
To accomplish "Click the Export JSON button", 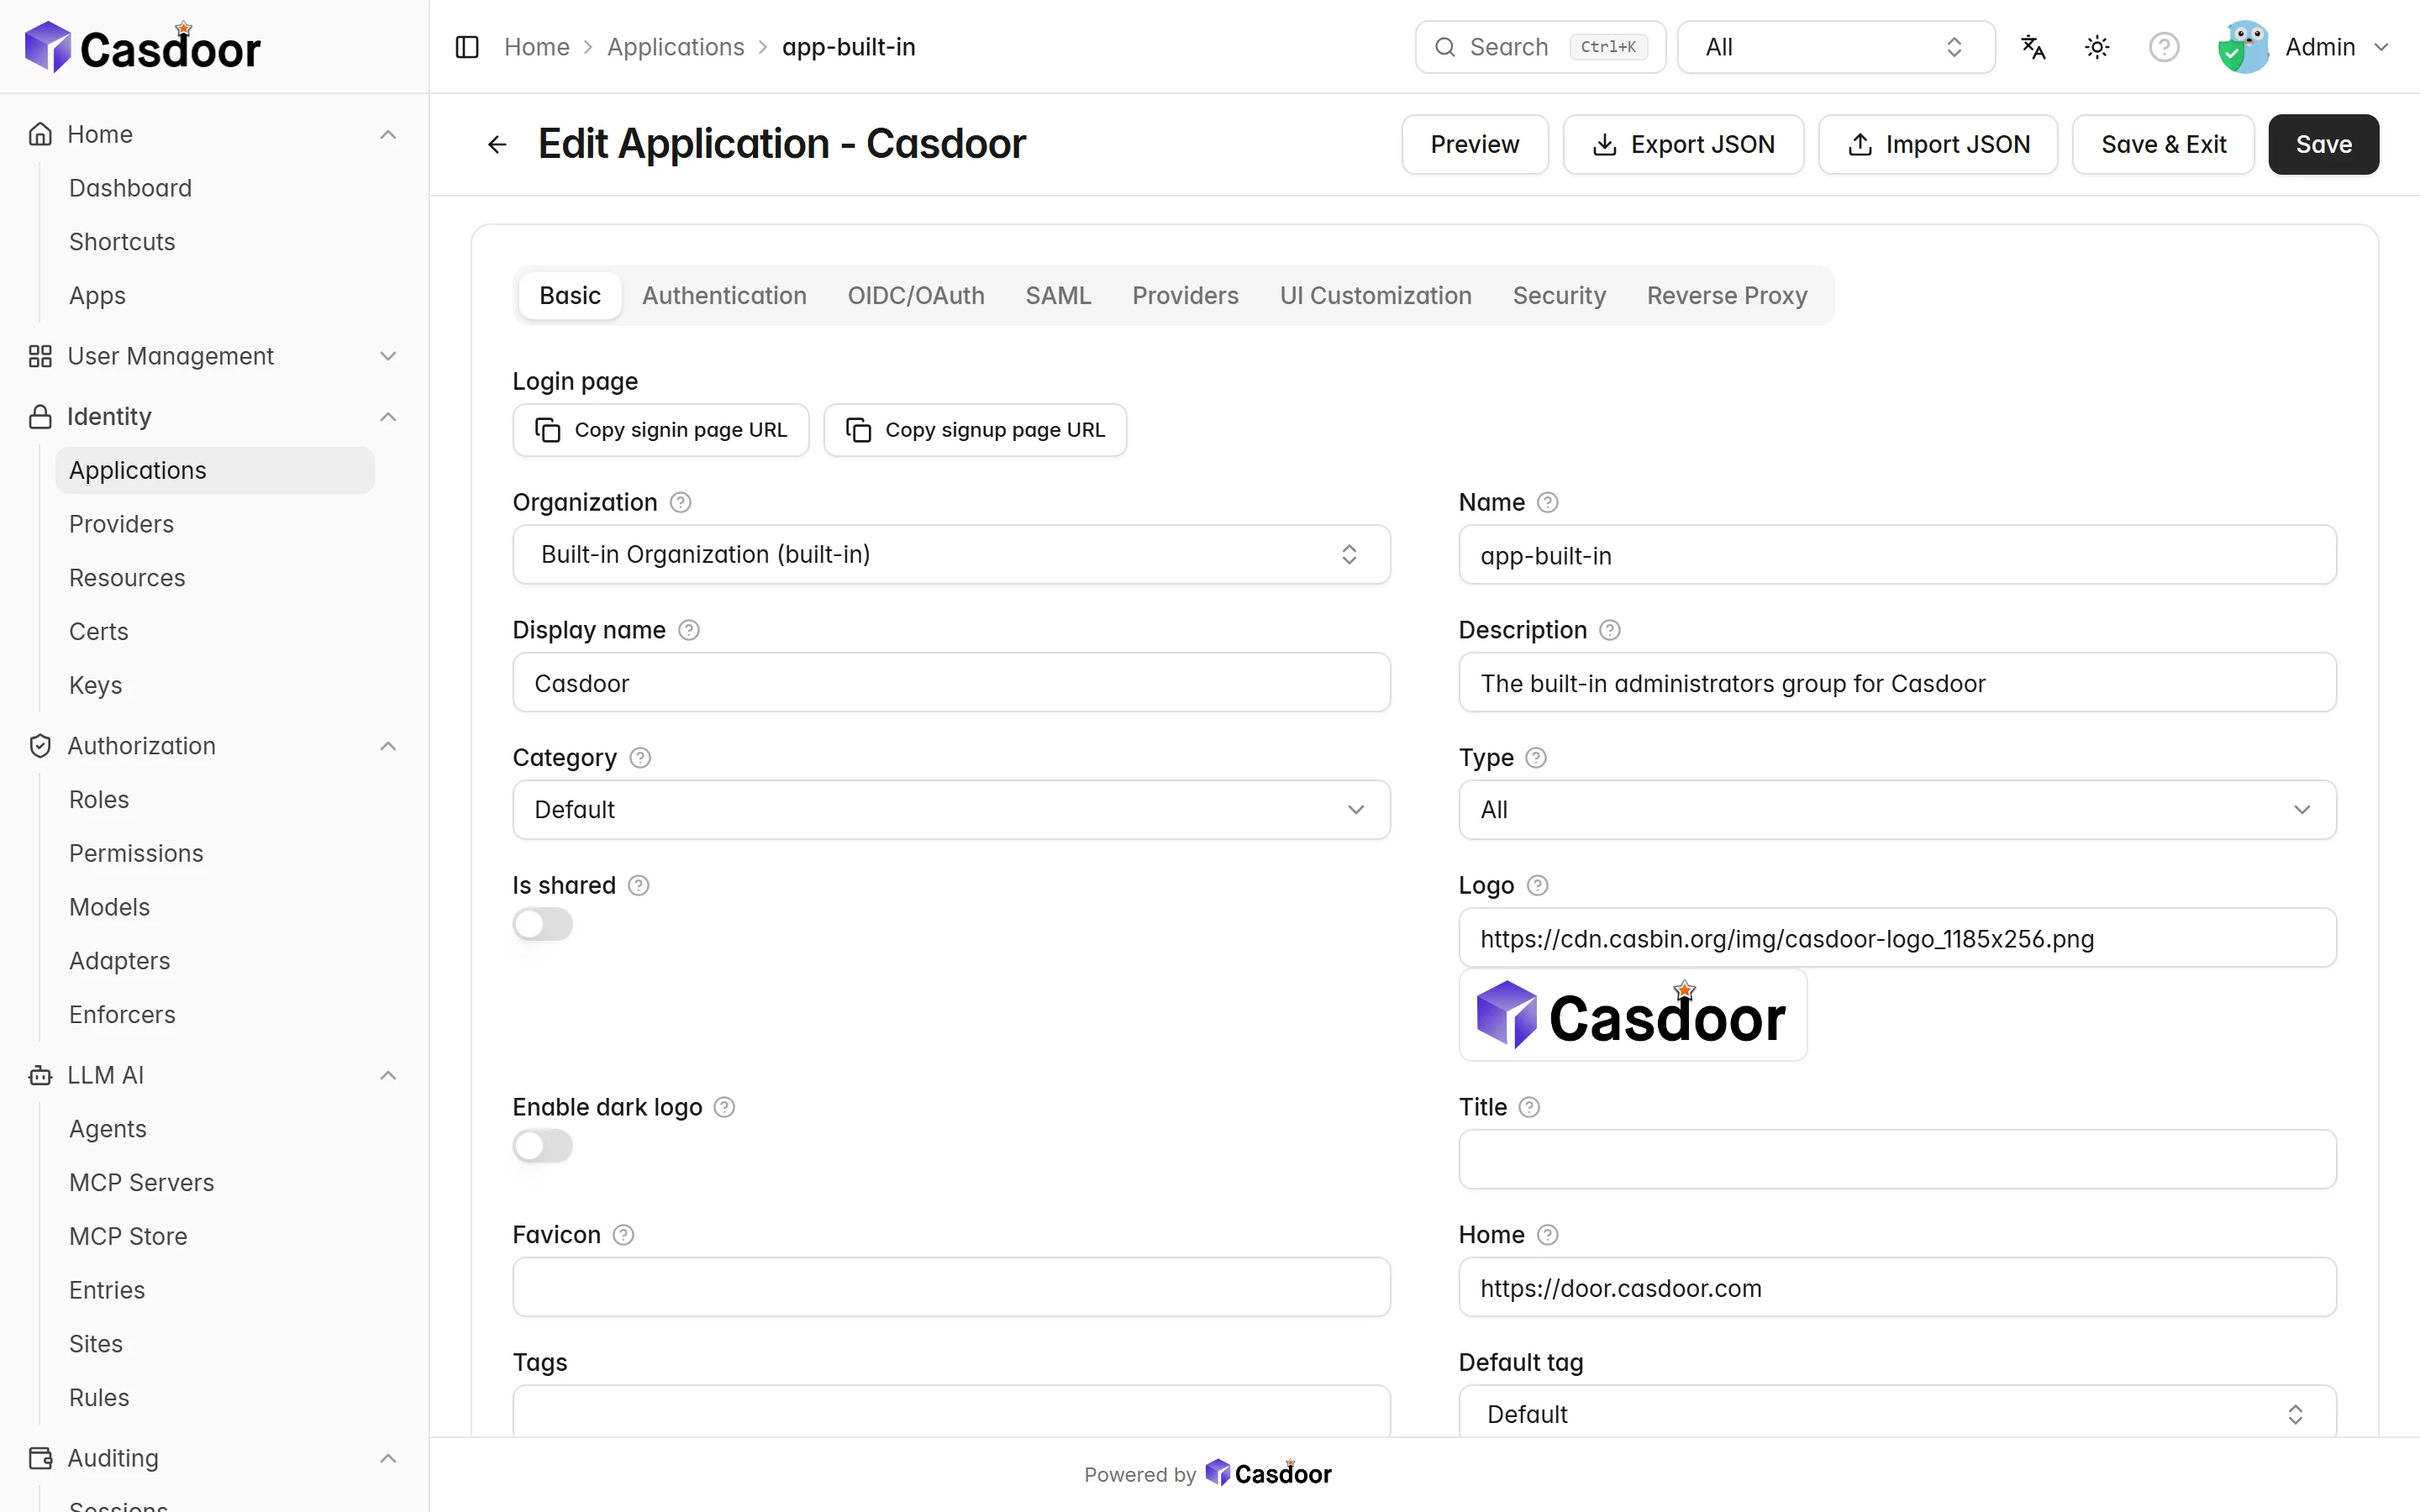I will pyautogui.click(x=1683, y=145).
